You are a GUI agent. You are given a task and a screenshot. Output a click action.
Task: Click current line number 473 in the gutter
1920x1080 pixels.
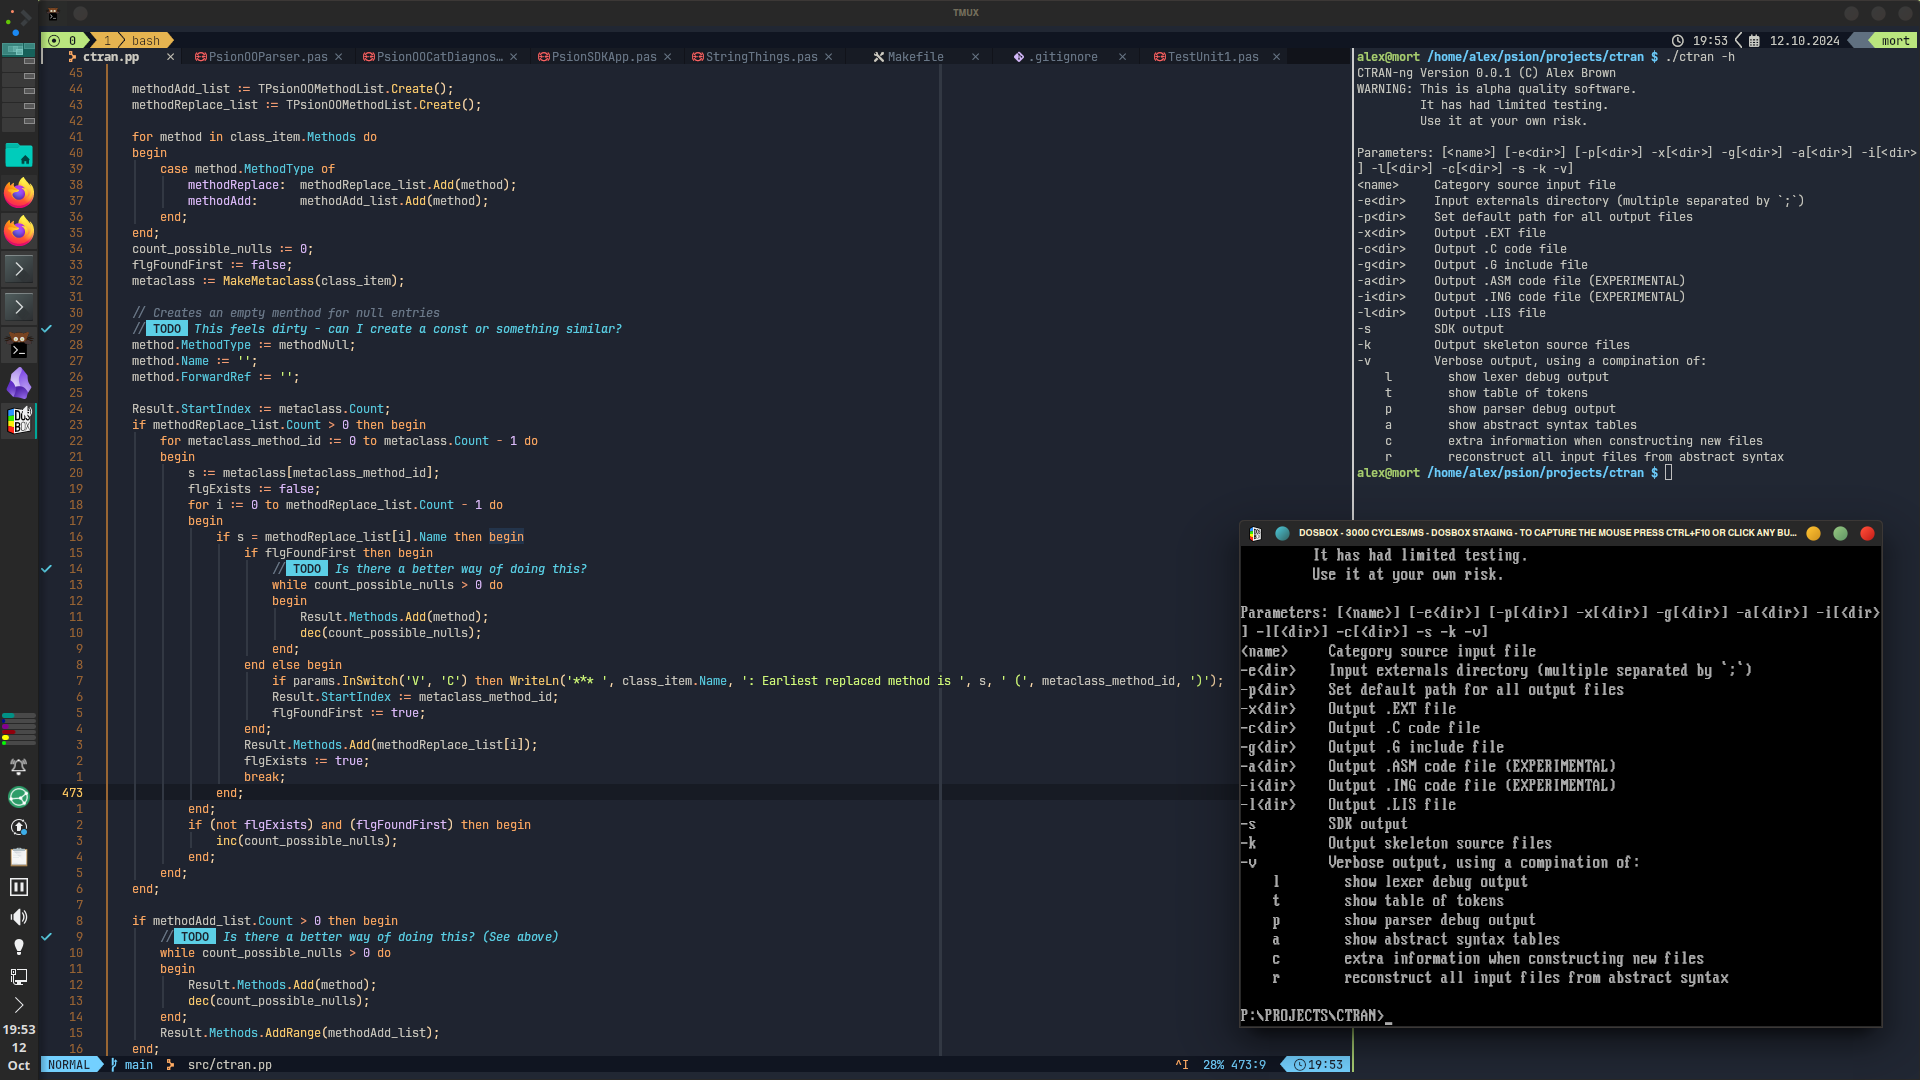[x=72, y=793]
